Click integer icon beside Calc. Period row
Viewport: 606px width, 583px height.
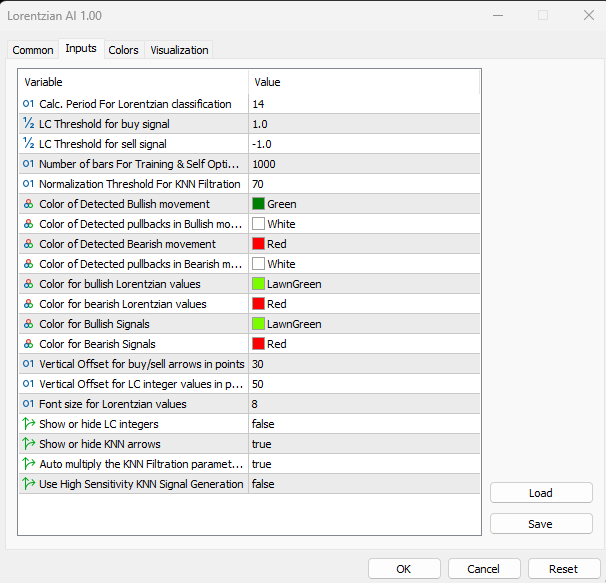tap(28, 104)
